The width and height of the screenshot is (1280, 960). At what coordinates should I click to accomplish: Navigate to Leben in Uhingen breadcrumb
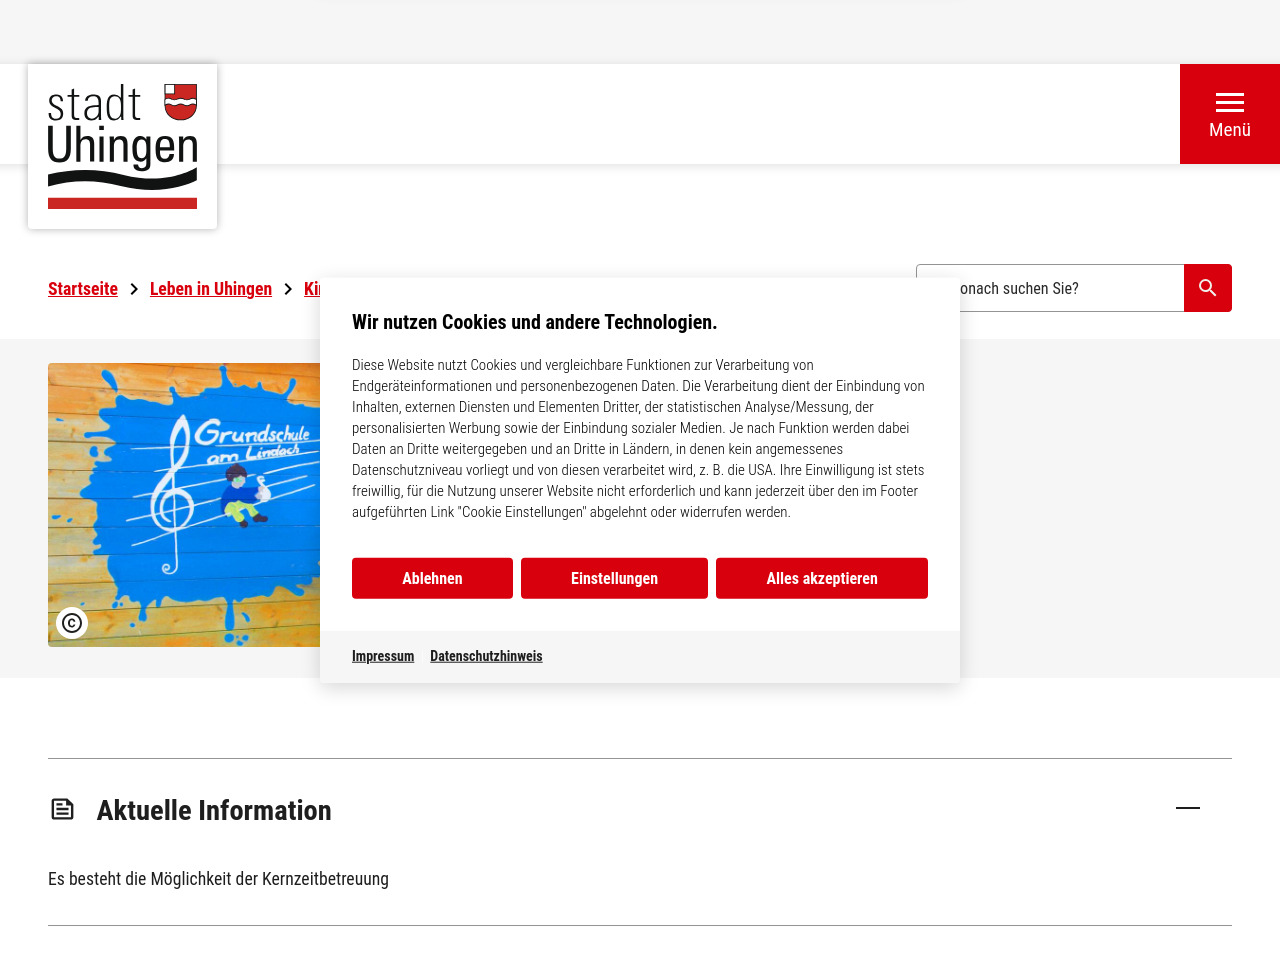tap(211, 289)
